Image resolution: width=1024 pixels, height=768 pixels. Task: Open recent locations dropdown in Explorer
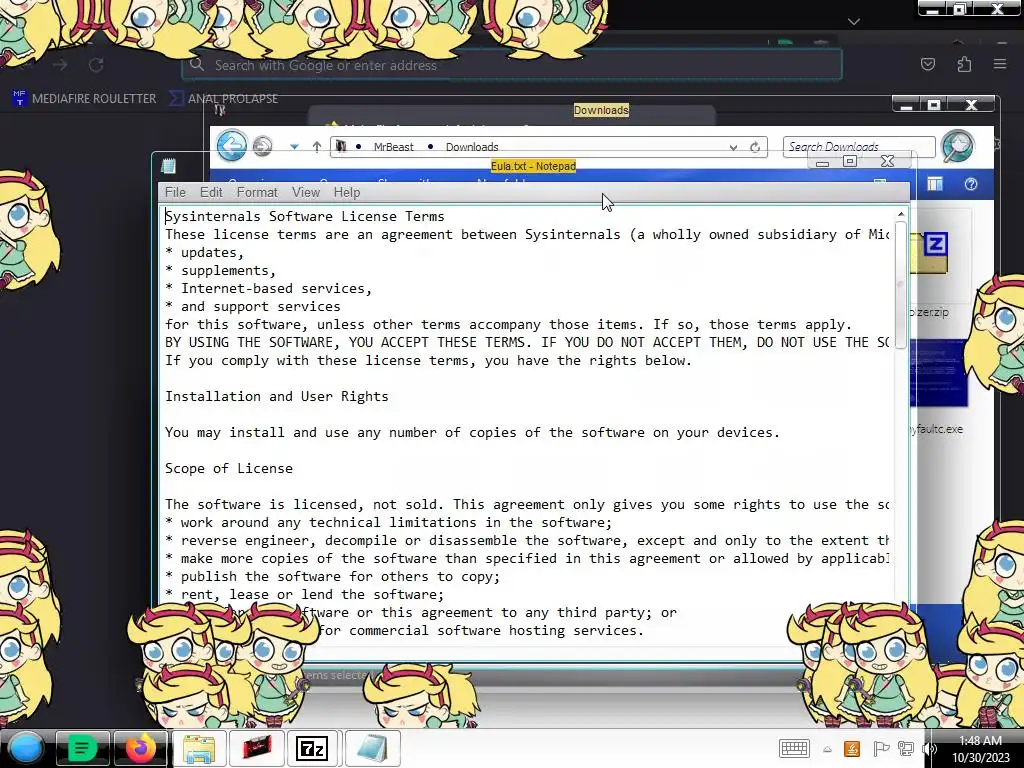pos(295,147)
